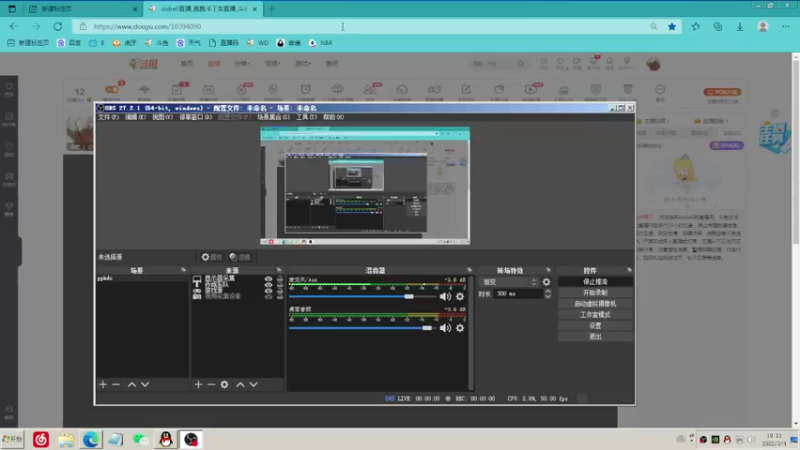The height and width of the screenshot is (450, 800).
Task: Open the OBS 视图 menu
Action: [162, 117]
